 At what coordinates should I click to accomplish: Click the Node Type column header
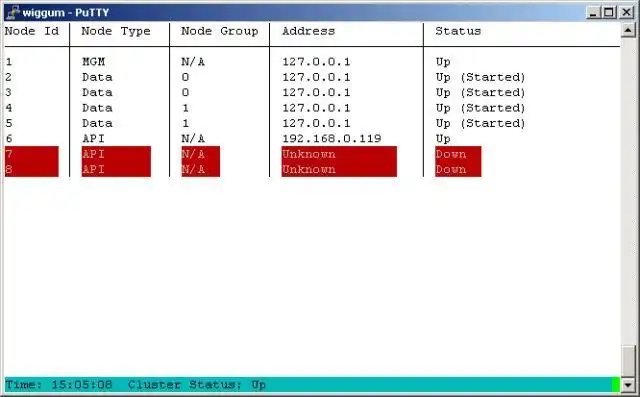(116, 31)
